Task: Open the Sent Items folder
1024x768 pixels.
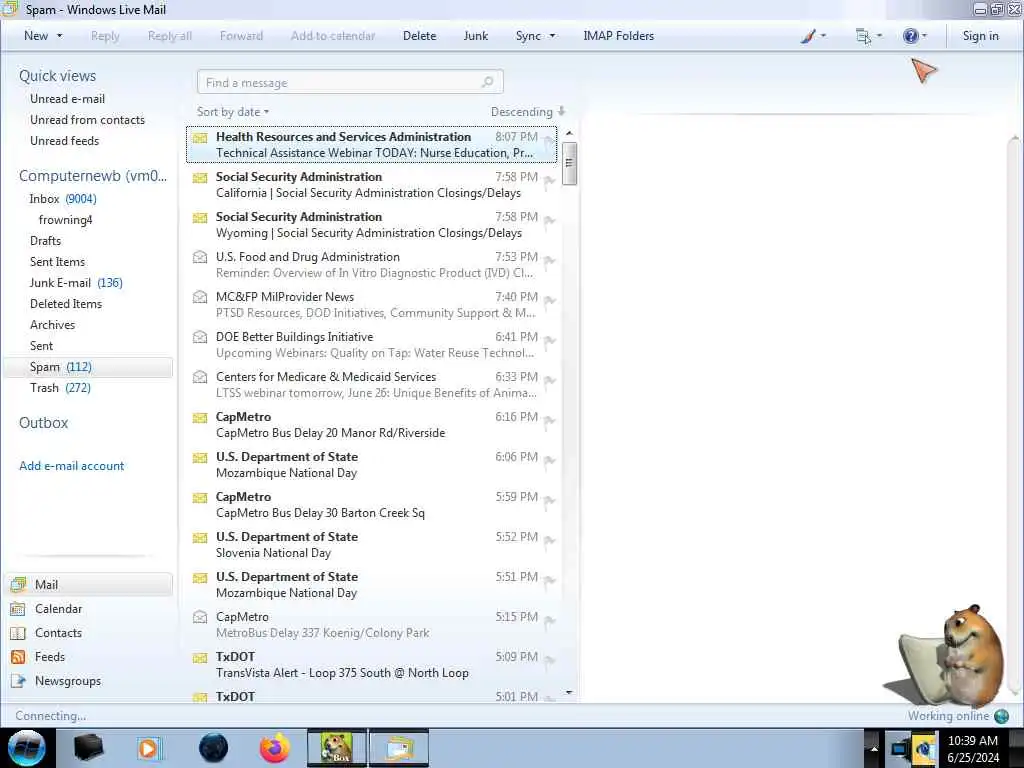Action: coord(57,262)
